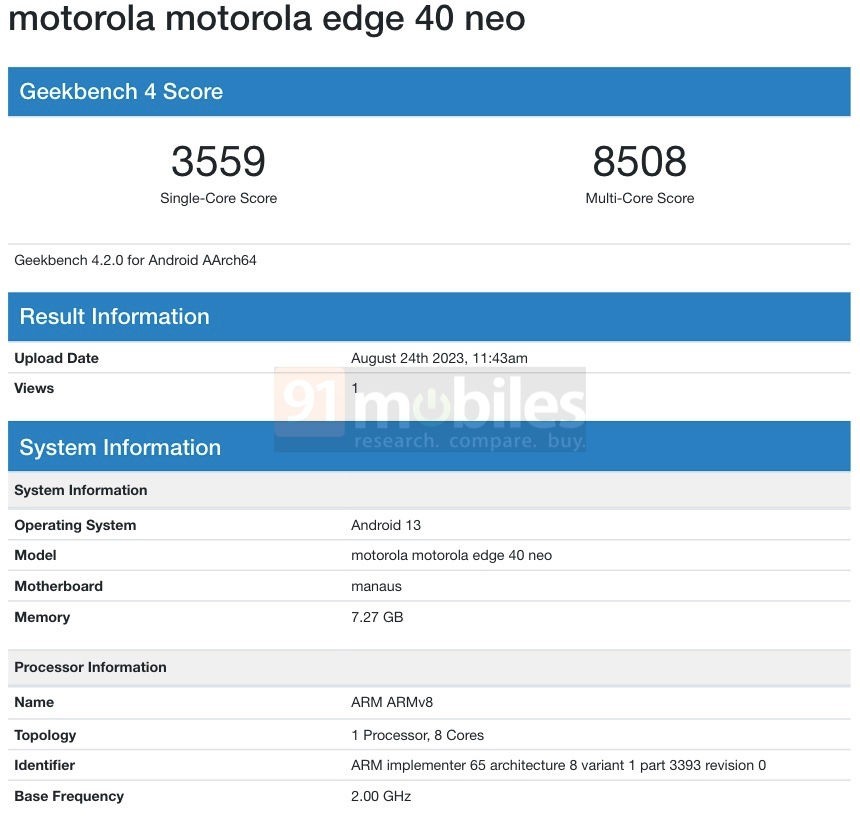Click the Model value 'motorola motorola edge 40 neo'
This screenshot has height=819, width=860.
tap(451, 555)
